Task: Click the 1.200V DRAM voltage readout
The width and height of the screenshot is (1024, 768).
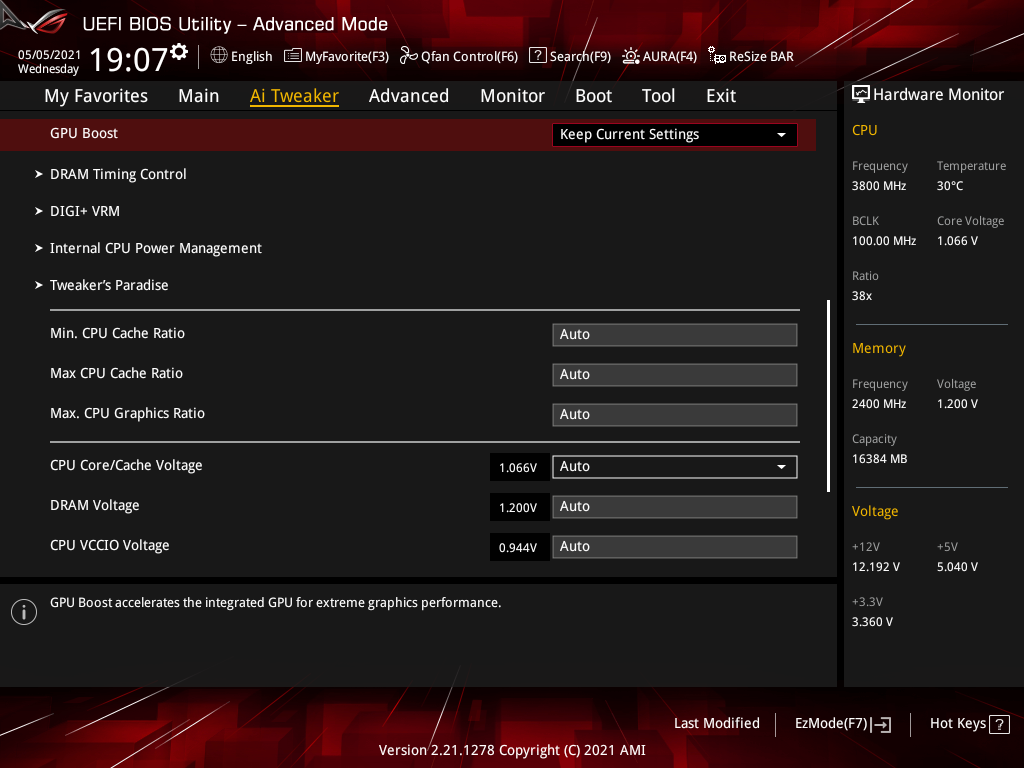Action: (518, 507)
